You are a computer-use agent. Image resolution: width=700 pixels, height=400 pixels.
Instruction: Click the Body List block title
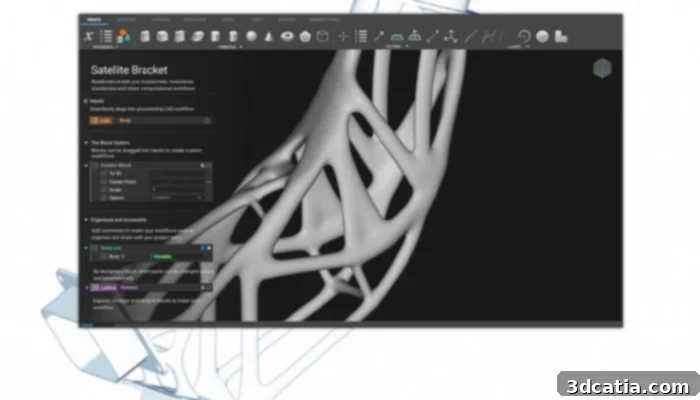pyautogui.click(x=111, y=248)
